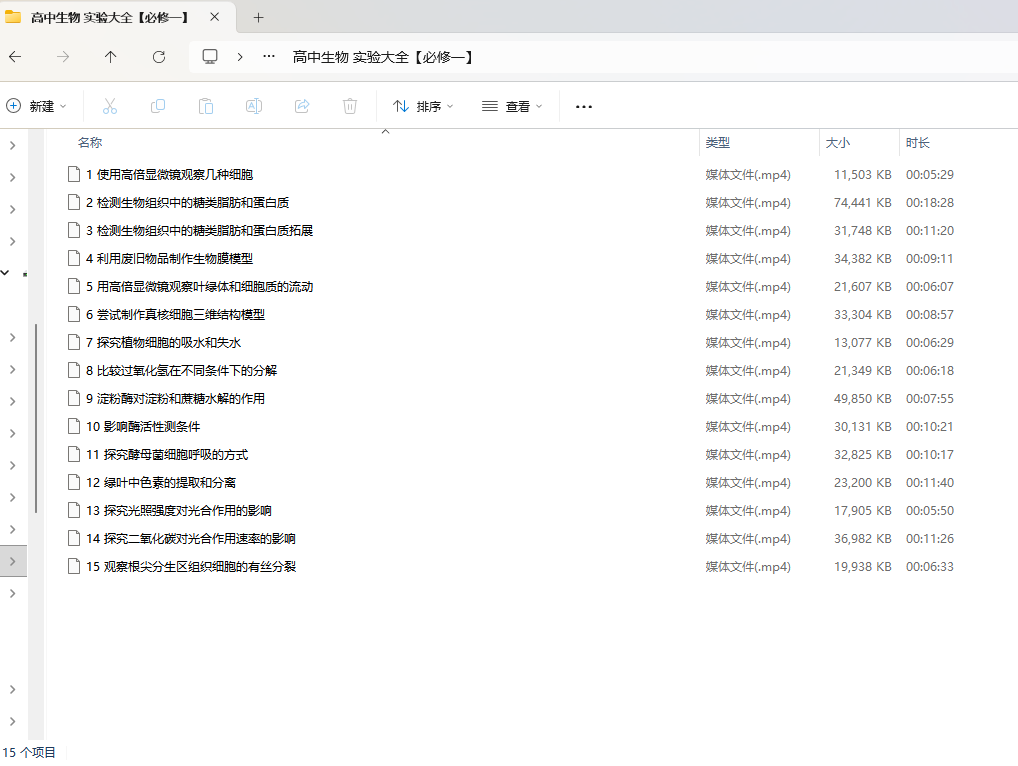The width and height of the screenshot is (1018, 766).
Task: Go up one folder level
Action: coord(111,57)
